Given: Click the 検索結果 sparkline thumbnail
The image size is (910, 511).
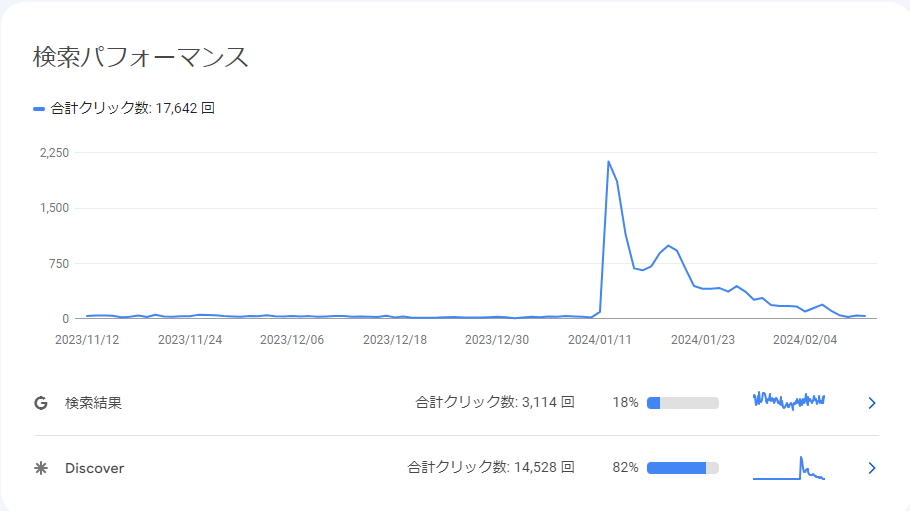Looking at the screenshot, I should click(789, 401).
